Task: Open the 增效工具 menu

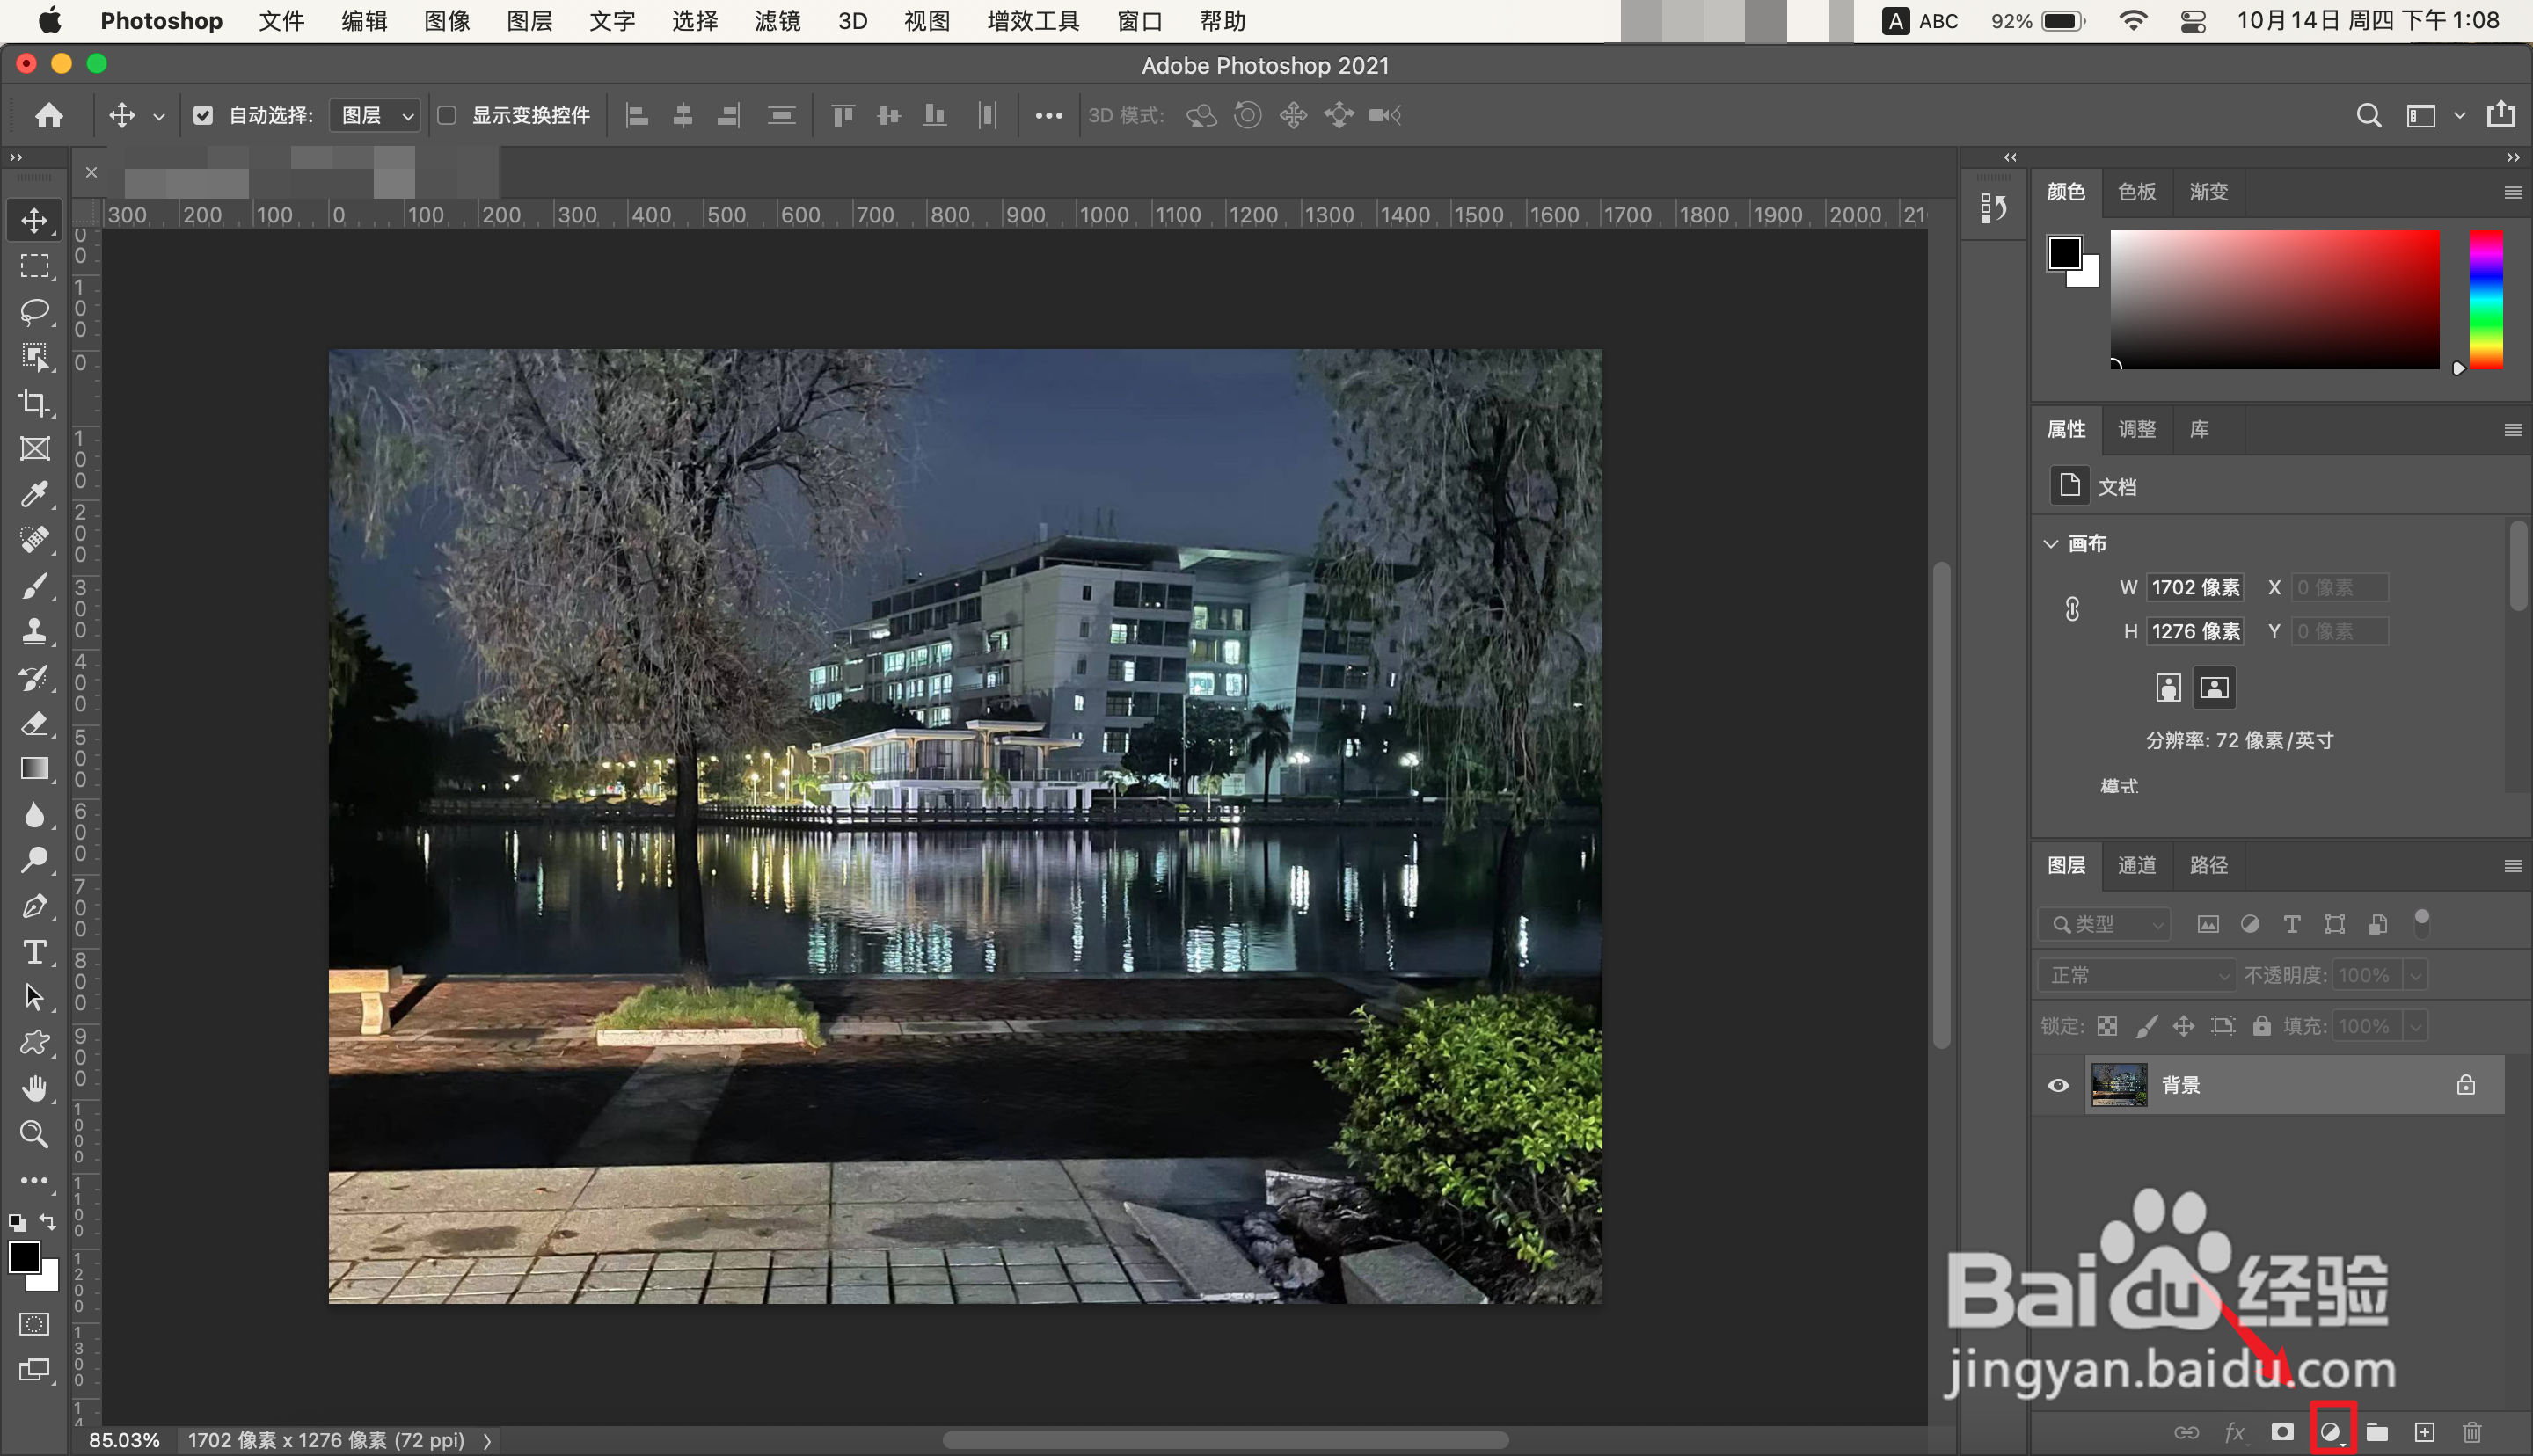Action: pyautogui.click(x=1033, y=21)
